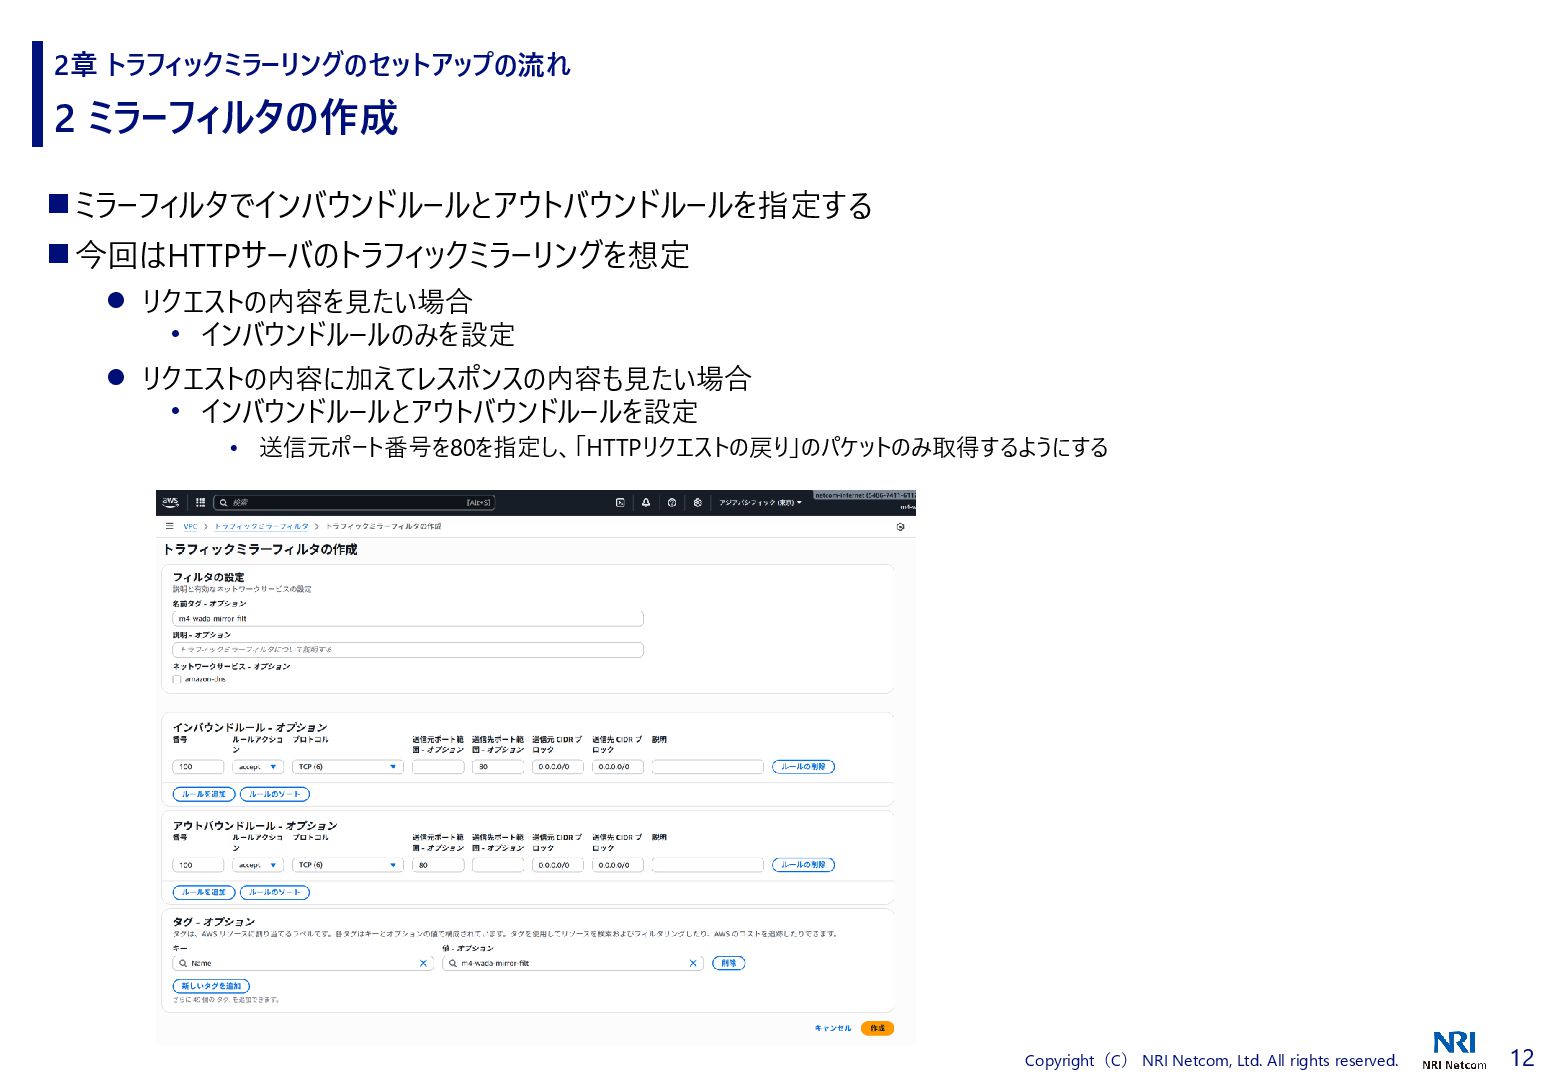Image resolution: width=1560 pixels, height=1080 pixels.
Task: Click the slide title 2 ミラーフィルタの作成
Action: pos(226,118)
